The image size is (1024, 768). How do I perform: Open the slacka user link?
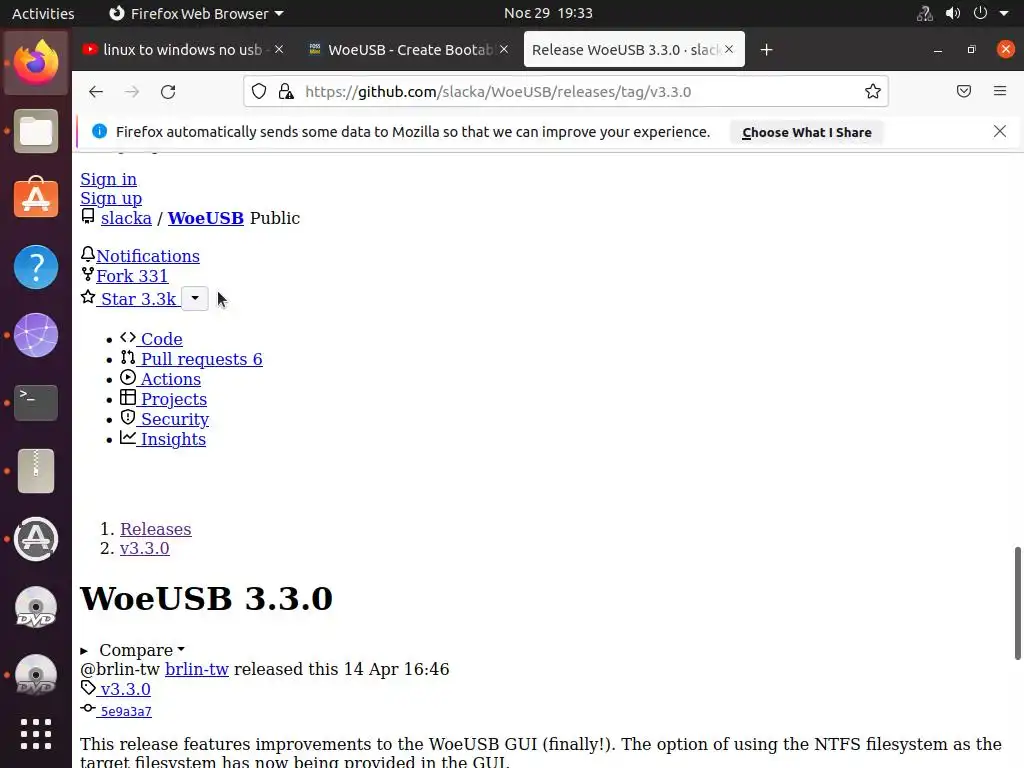(x=126, y=218)
